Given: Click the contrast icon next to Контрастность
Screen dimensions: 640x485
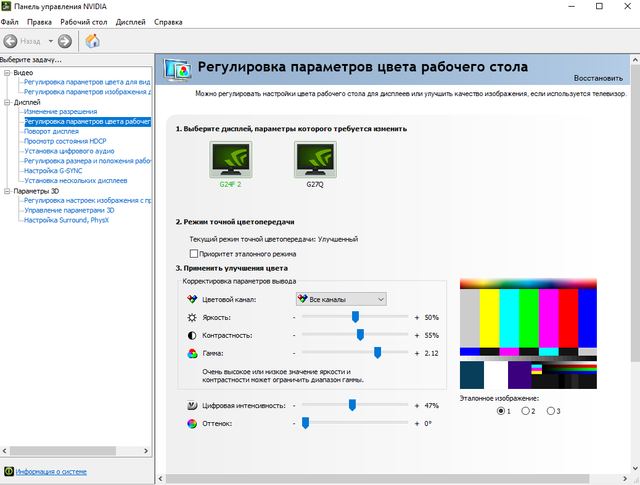Looking at the screenshot, I should click(192, 336).
